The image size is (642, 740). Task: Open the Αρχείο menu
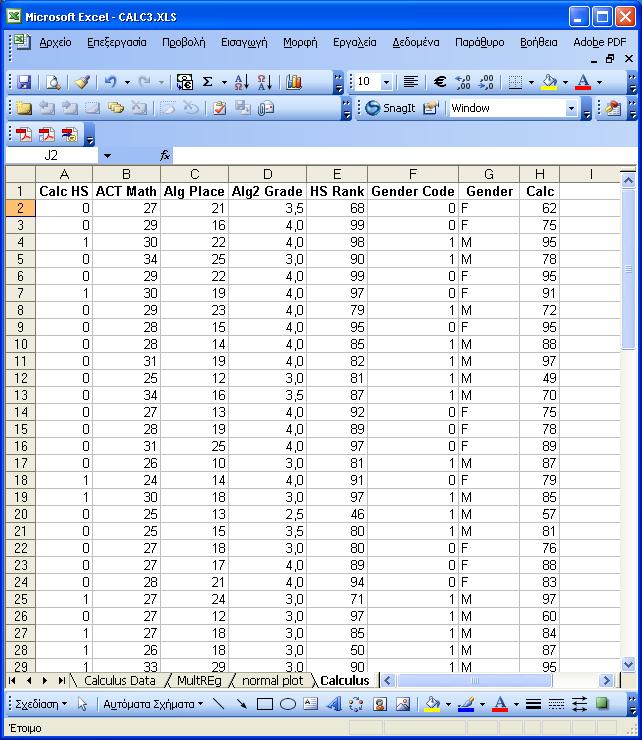tap(55, 42)
